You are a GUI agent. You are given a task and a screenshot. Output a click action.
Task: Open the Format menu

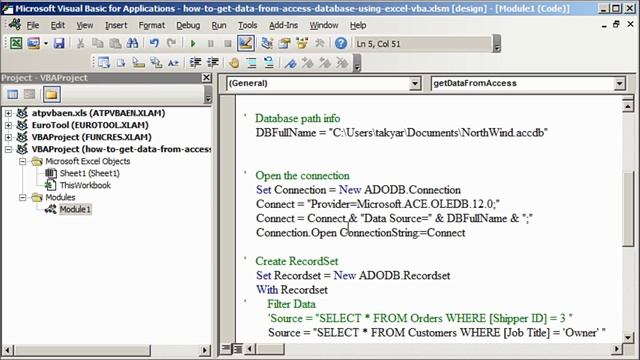click(151, 25)
